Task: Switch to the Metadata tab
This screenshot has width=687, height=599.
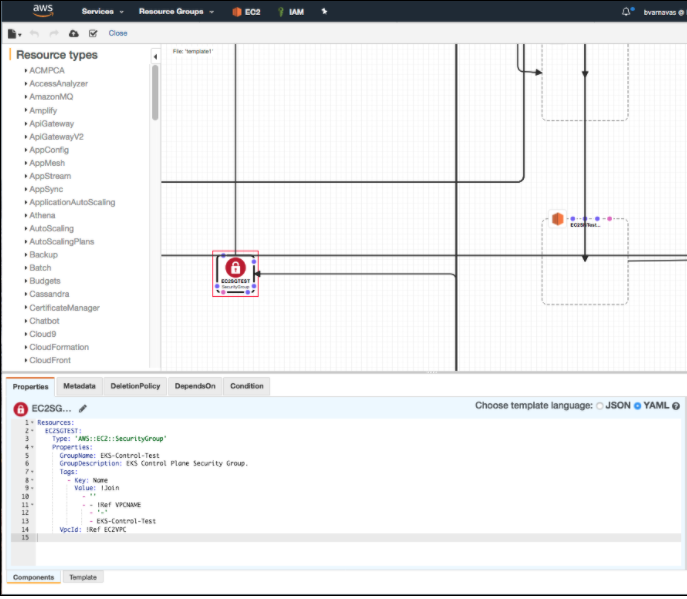Action: 79,386
